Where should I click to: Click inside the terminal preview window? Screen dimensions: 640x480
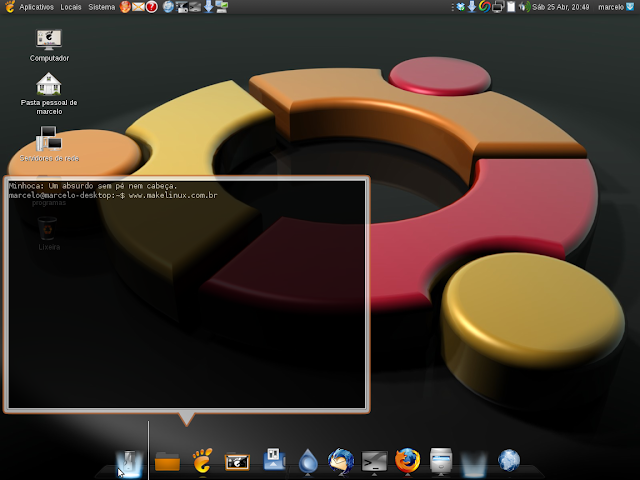187,294
